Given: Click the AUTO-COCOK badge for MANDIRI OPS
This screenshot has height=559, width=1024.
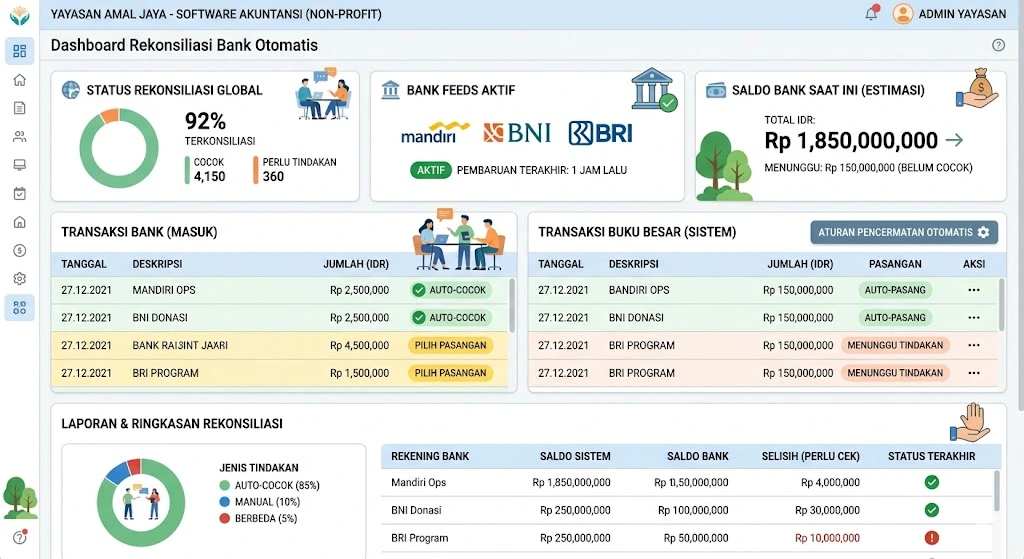Looking at the screenshot, I should coord(451,290).
